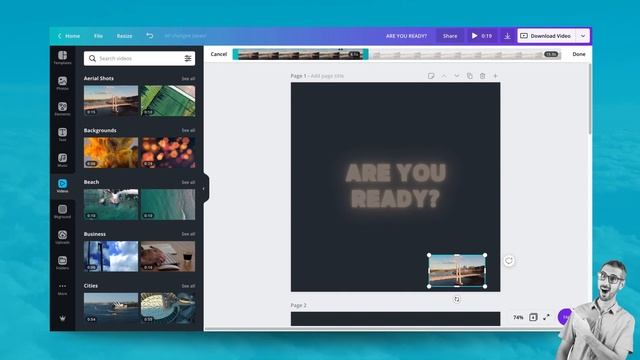This screenshot has width=640, height=360.
Task: Click the download arrow icon
Action: point(507,36)
